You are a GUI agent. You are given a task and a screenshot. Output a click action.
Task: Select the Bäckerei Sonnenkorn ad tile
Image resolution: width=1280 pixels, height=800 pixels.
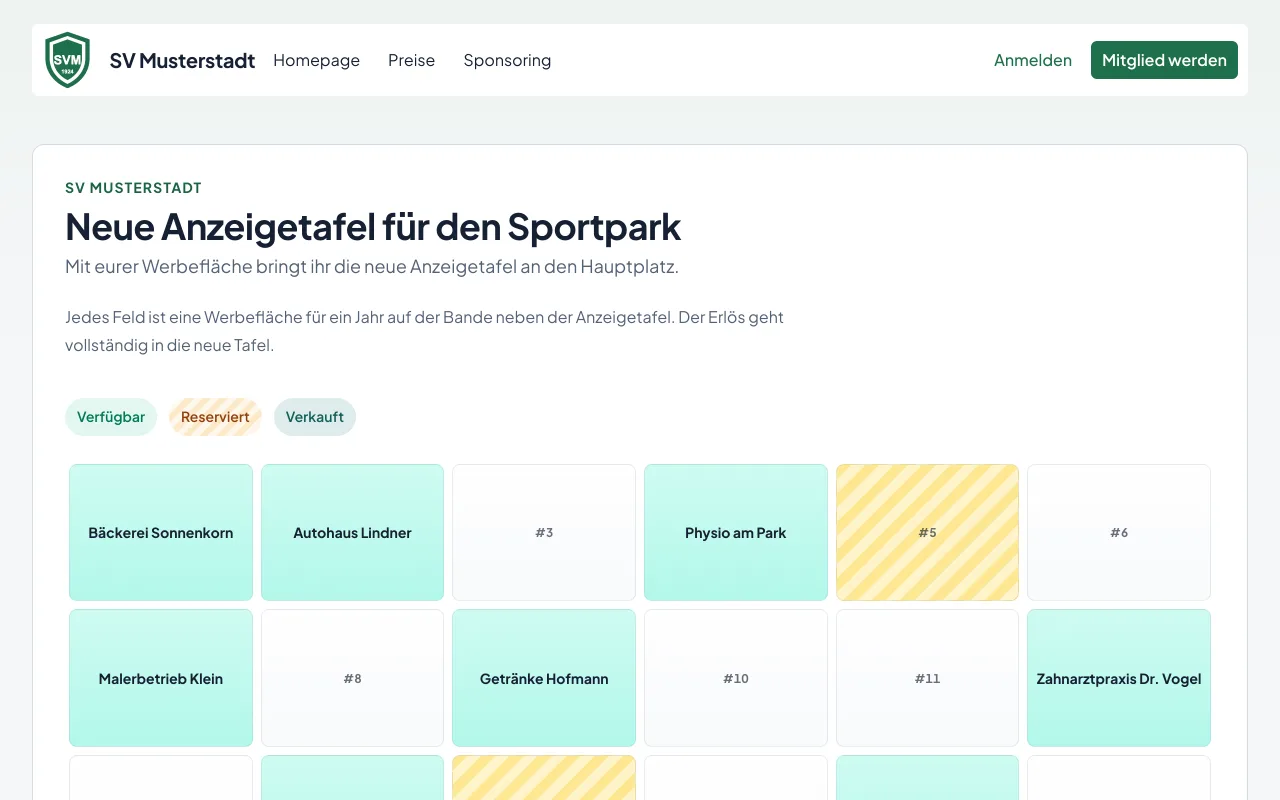[x=161, y=533]
